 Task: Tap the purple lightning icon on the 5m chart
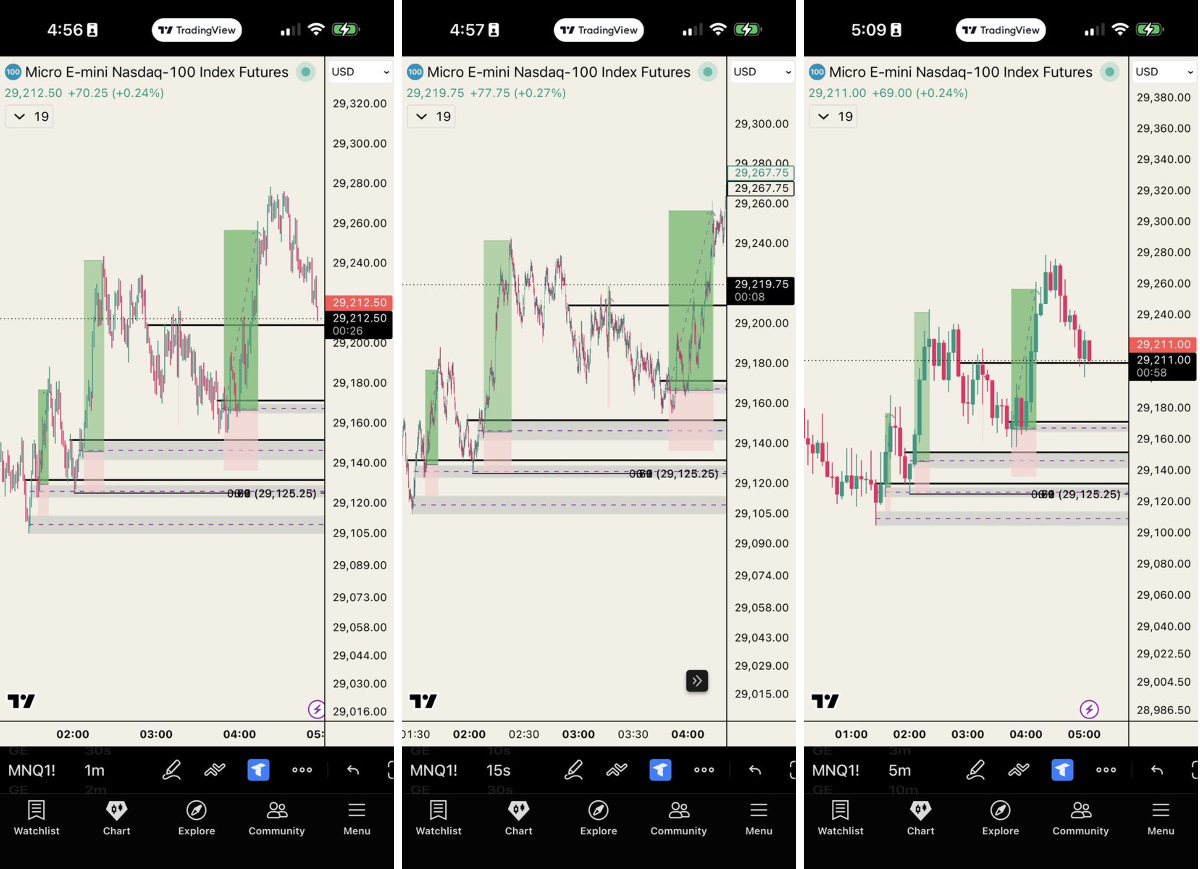pyautogui.click(x=1089, y=709)
